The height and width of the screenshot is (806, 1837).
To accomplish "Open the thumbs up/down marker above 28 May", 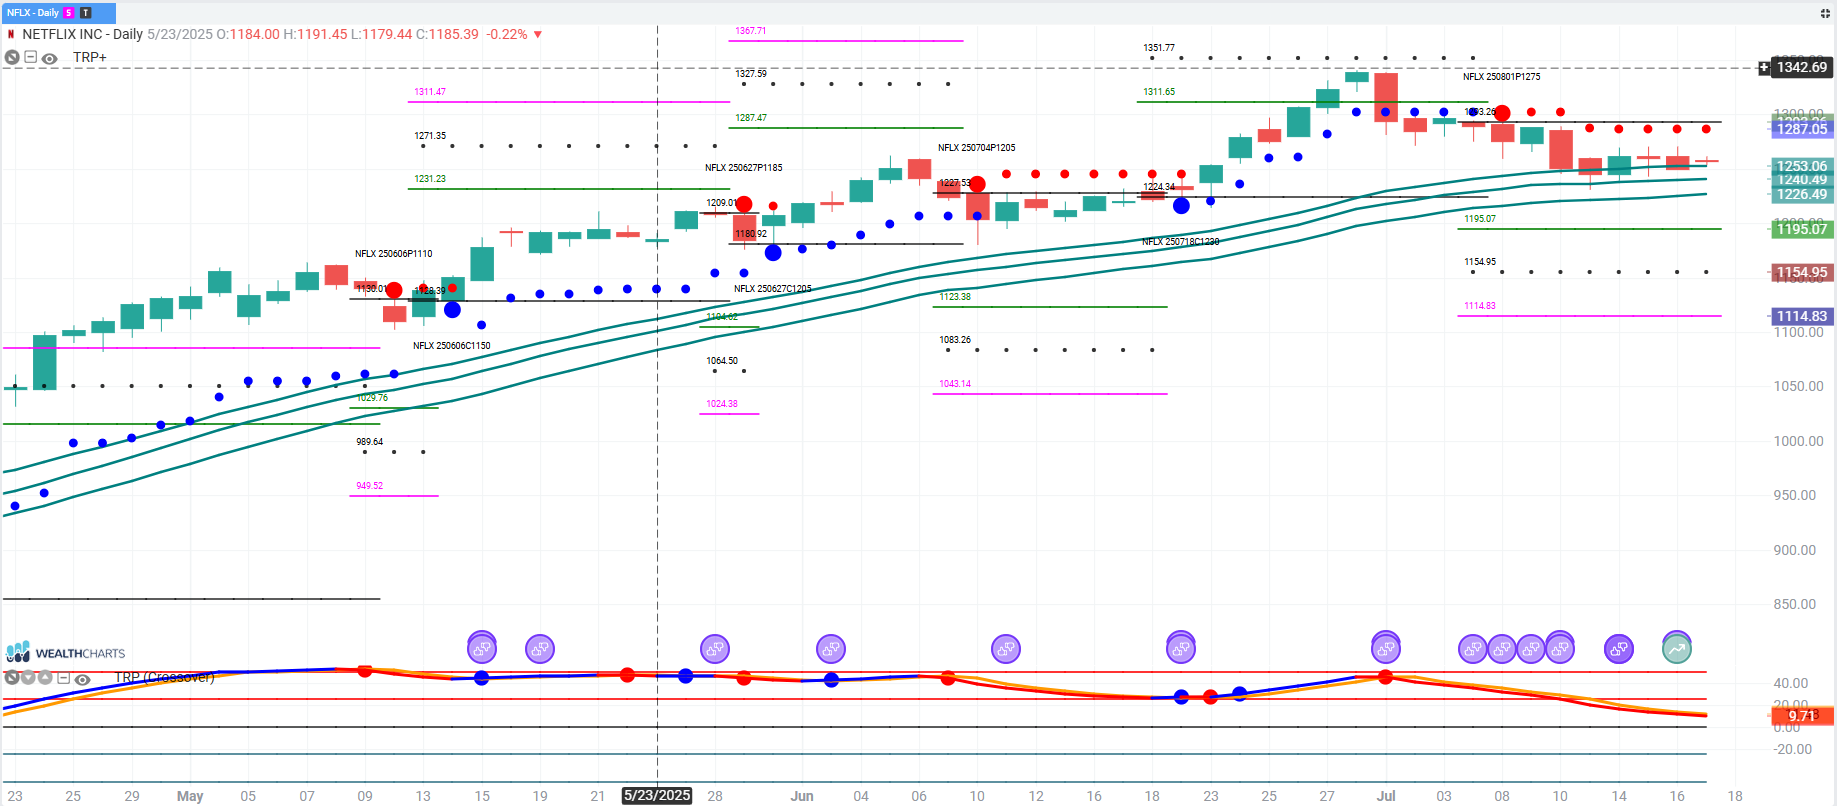I will tap(715, 649).
